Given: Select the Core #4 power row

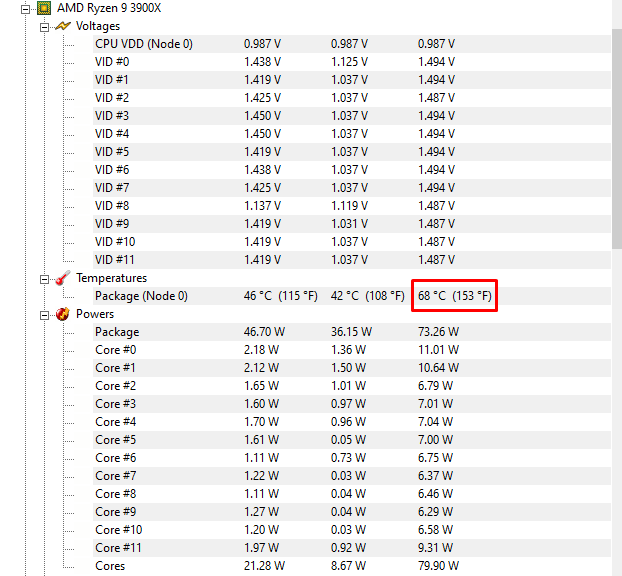Looking at the screenshot, I should [352, 422].
